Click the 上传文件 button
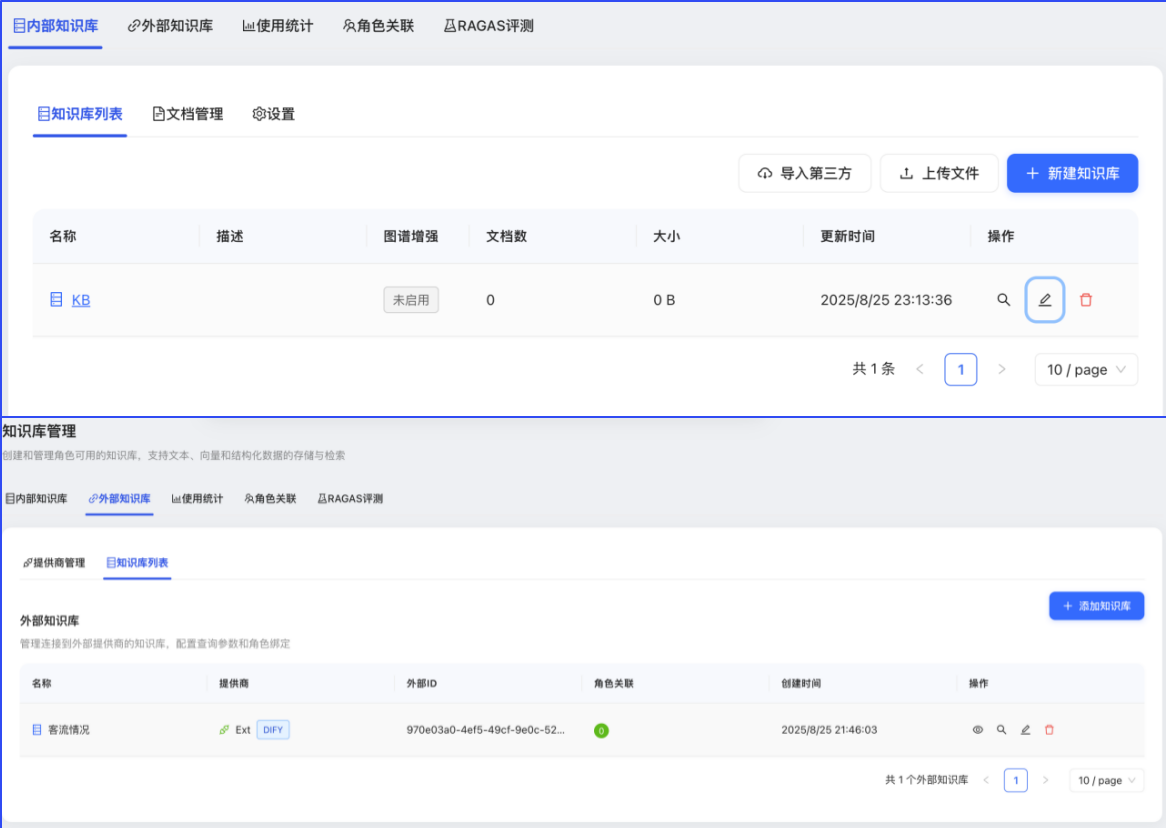 [939, 173]
